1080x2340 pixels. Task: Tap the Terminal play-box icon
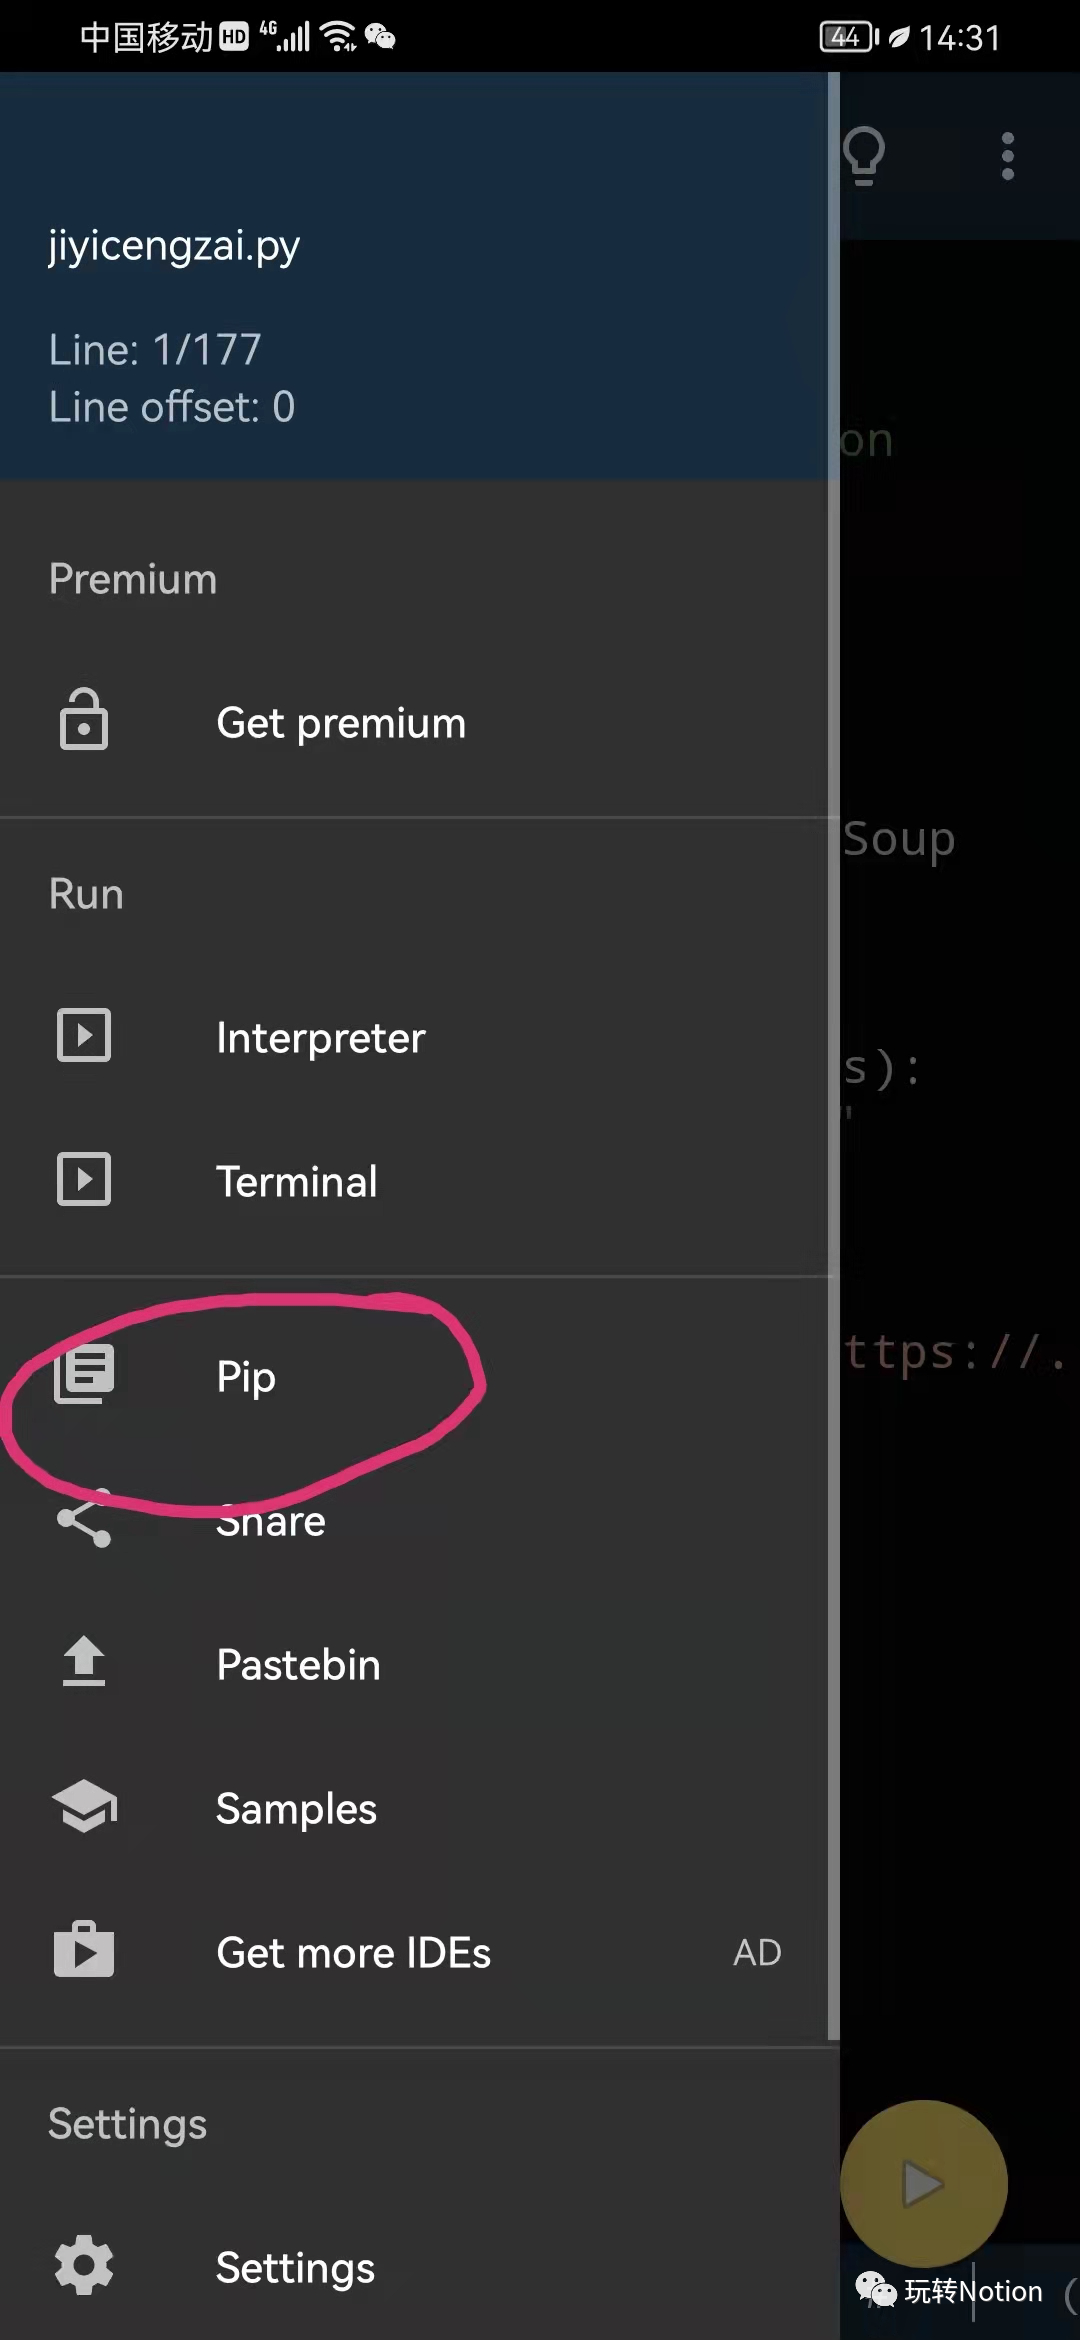(84, 1180)
